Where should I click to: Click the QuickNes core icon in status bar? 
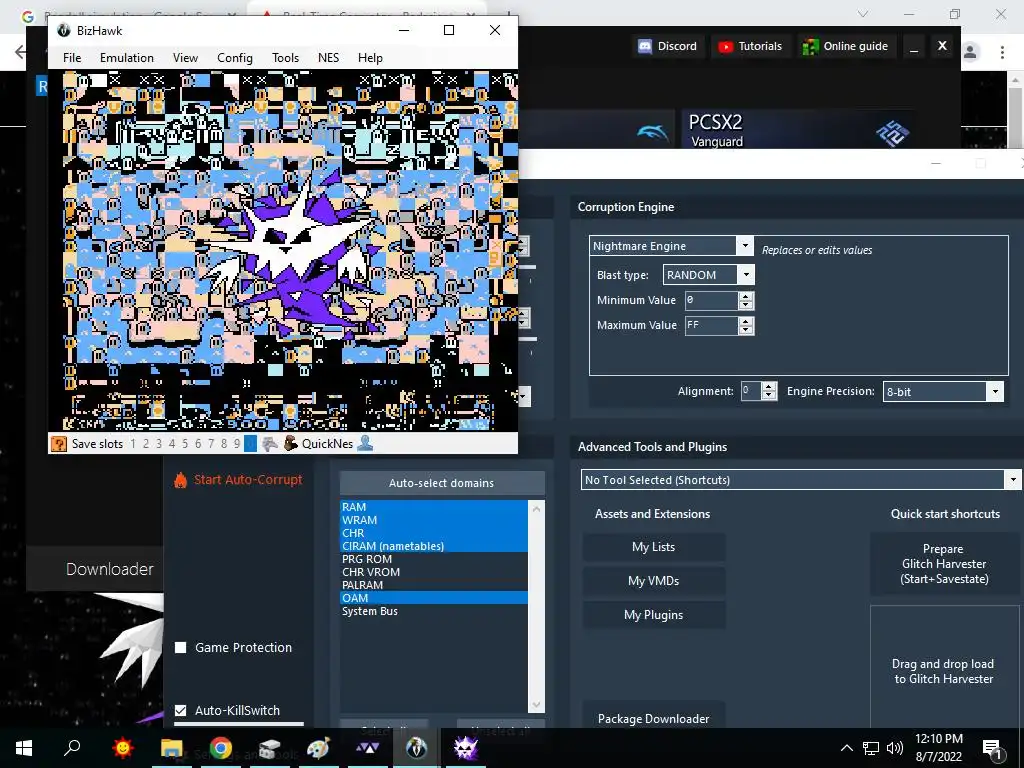291,443
